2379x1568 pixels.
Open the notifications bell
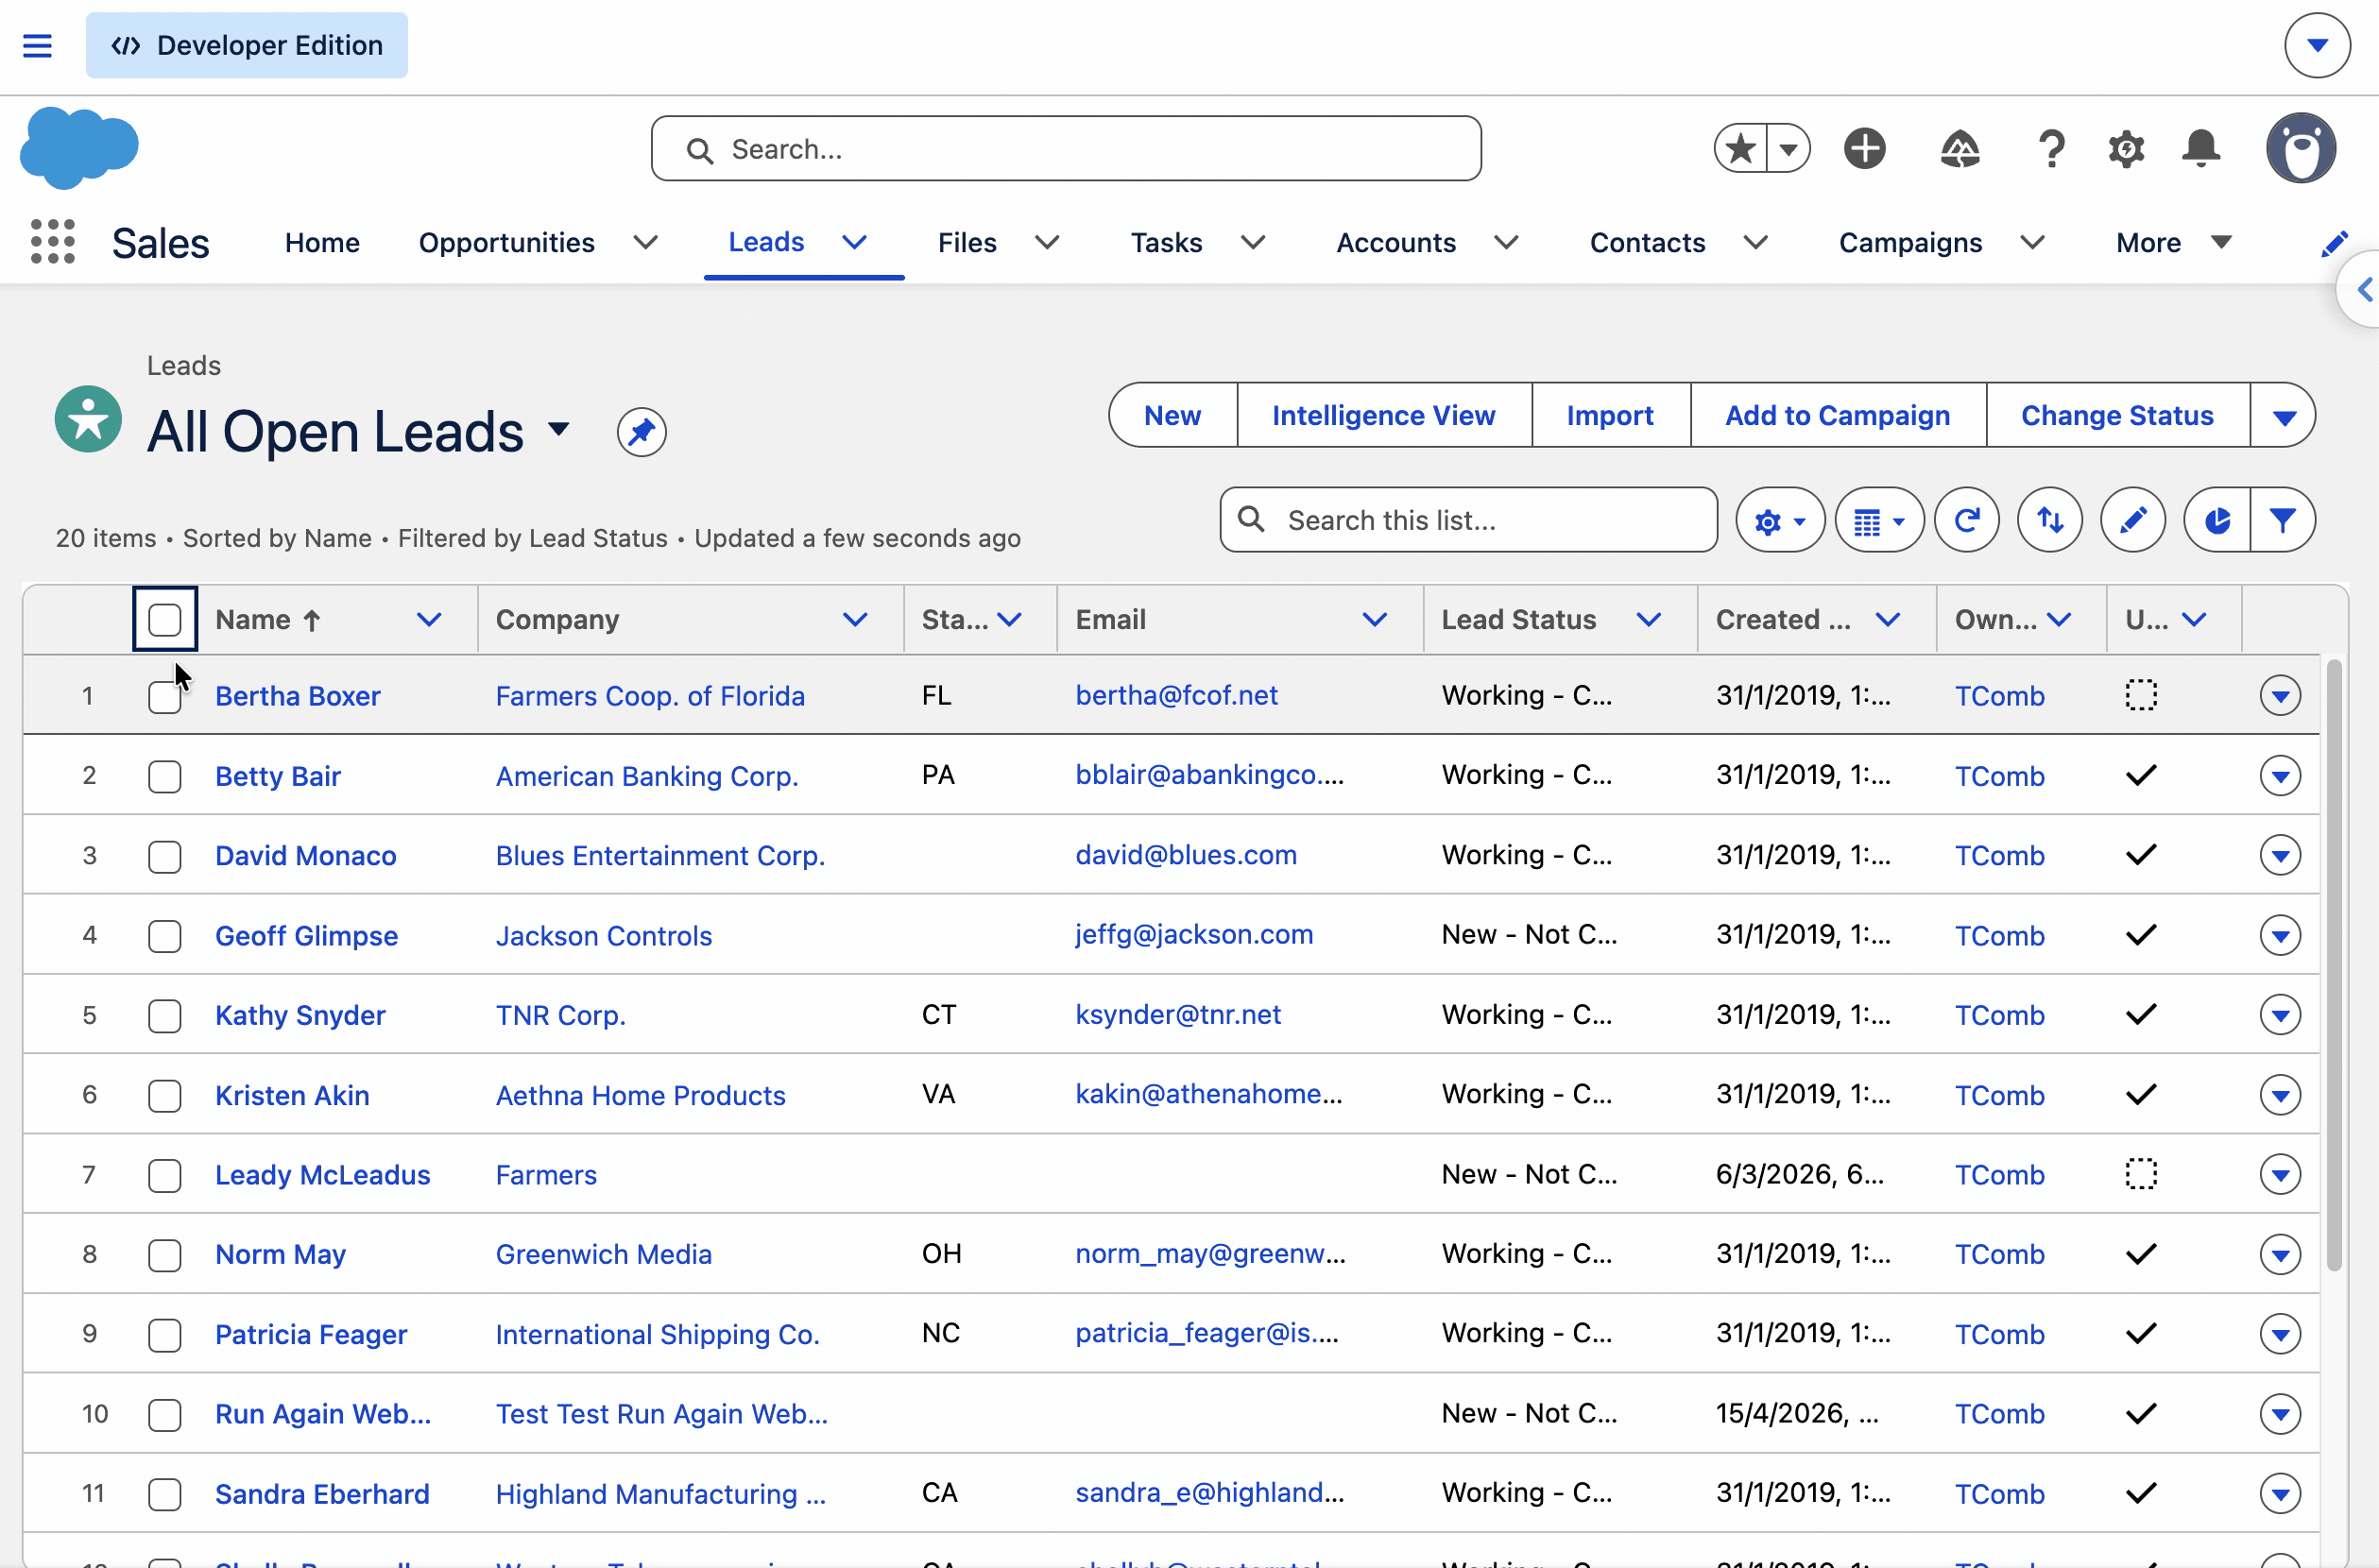click(x=2201, y=149)
